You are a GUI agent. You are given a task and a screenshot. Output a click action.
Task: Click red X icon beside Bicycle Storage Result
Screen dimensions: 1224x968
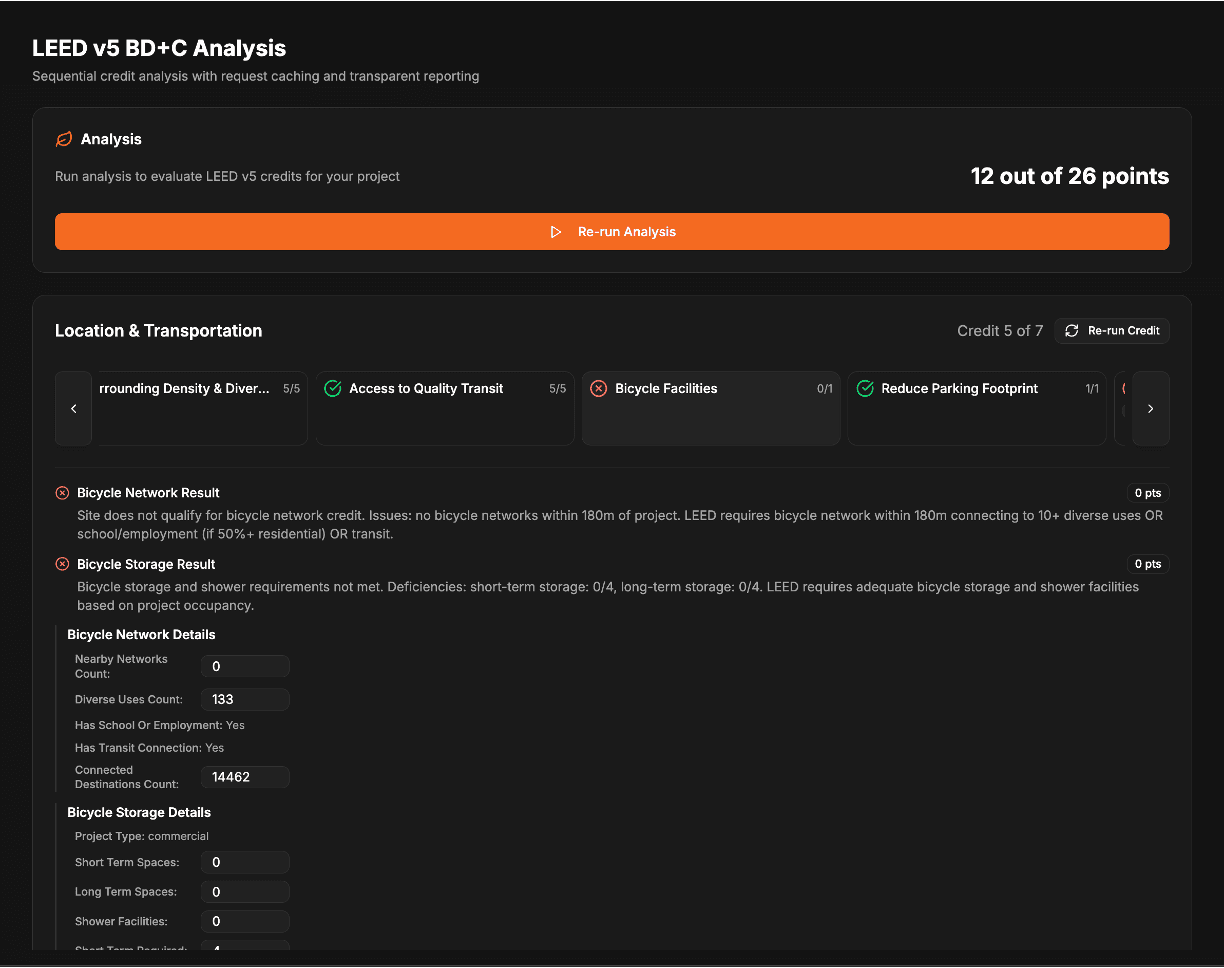[62, 565]
